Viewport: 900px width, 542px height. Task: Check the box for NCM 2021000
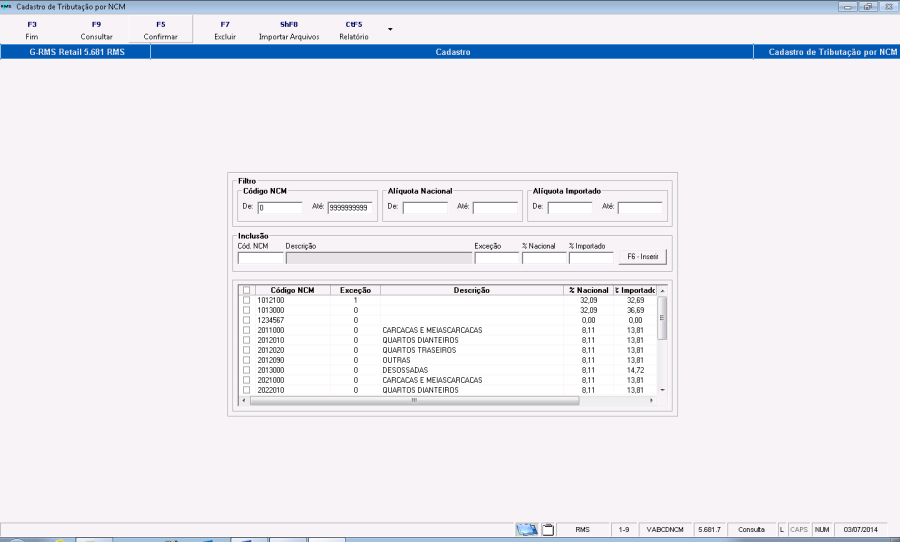click(x=246, y=380)
